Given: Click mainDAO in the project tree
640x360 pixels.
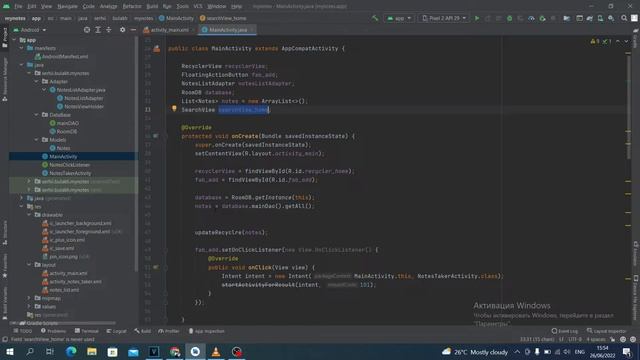Looking at the screenshot, I should pos(68,123).
